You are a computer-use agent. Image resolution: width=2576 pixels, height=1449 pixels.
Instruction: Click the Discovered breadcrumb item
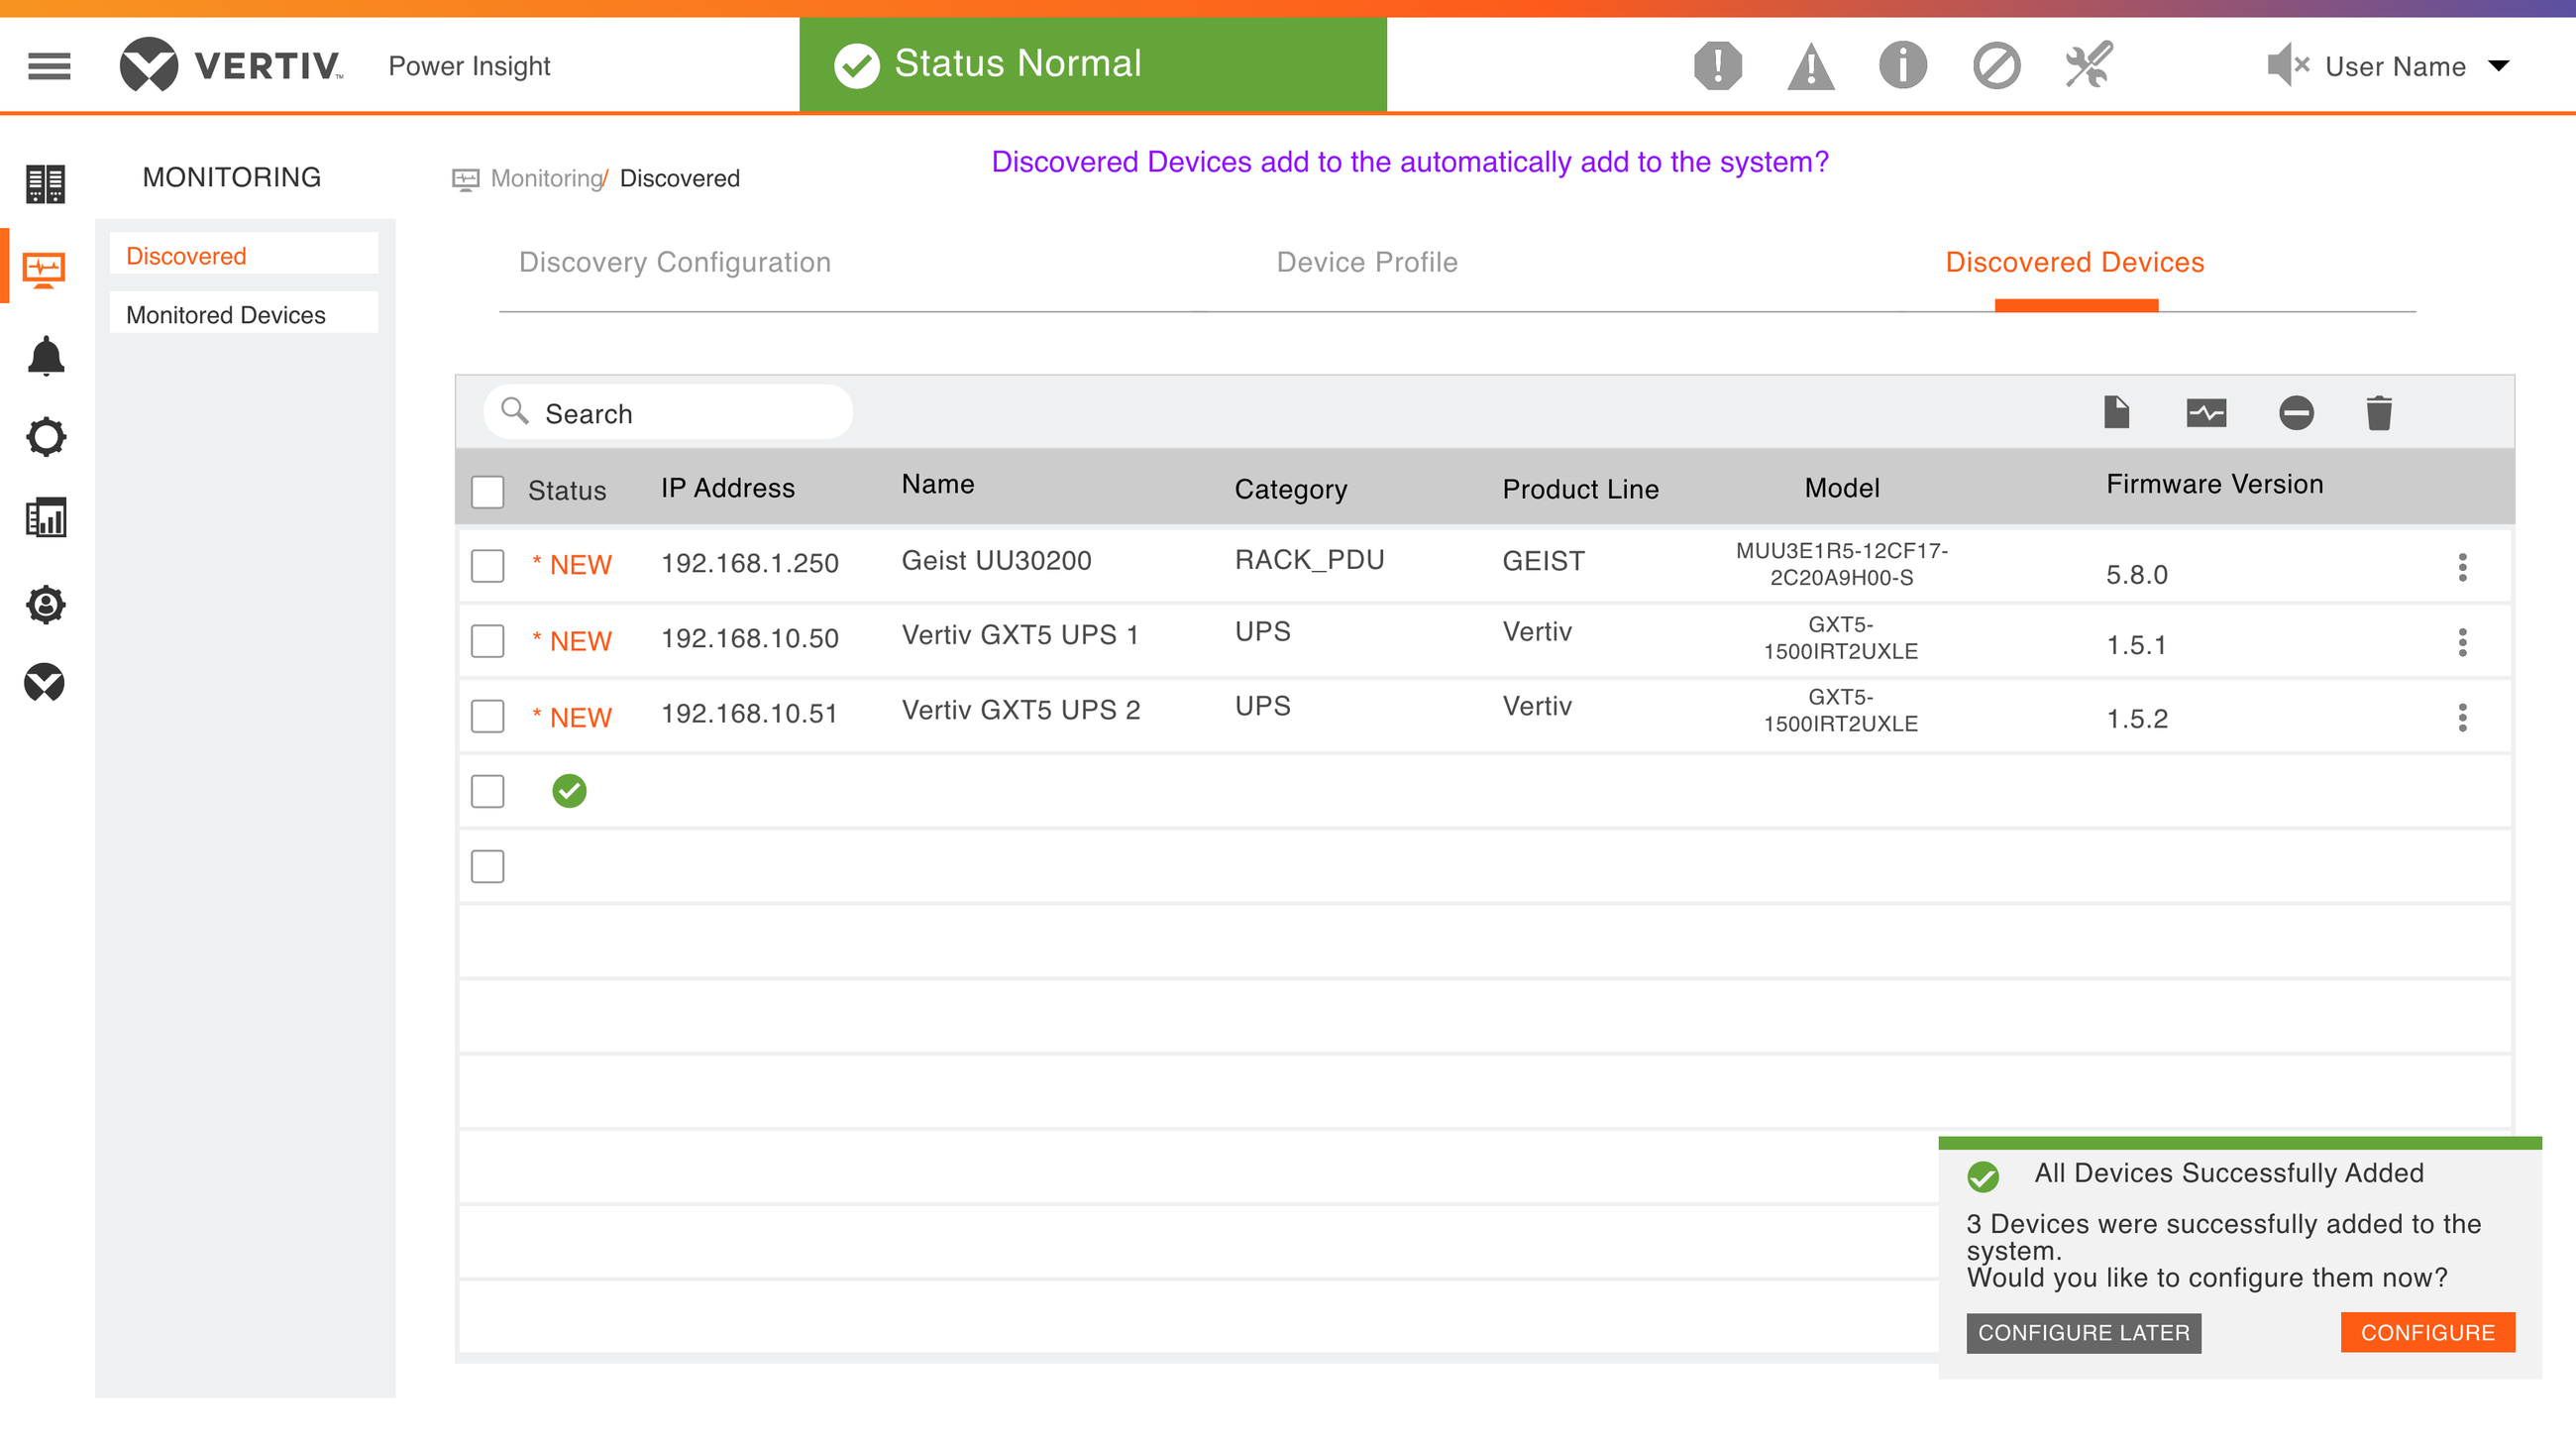pyautogui.click(x=680, y=178)
